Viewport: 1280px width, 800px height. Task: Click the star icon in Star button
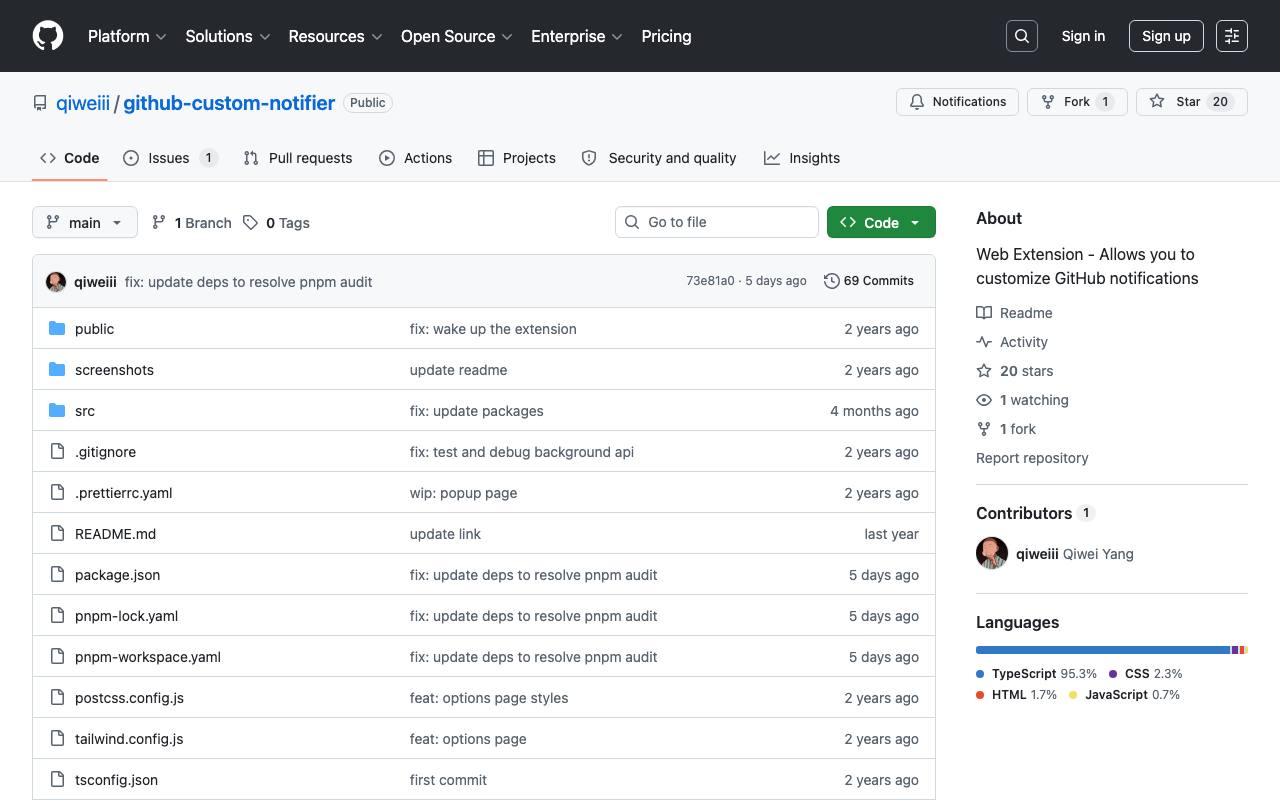(x=1157, y=102)
